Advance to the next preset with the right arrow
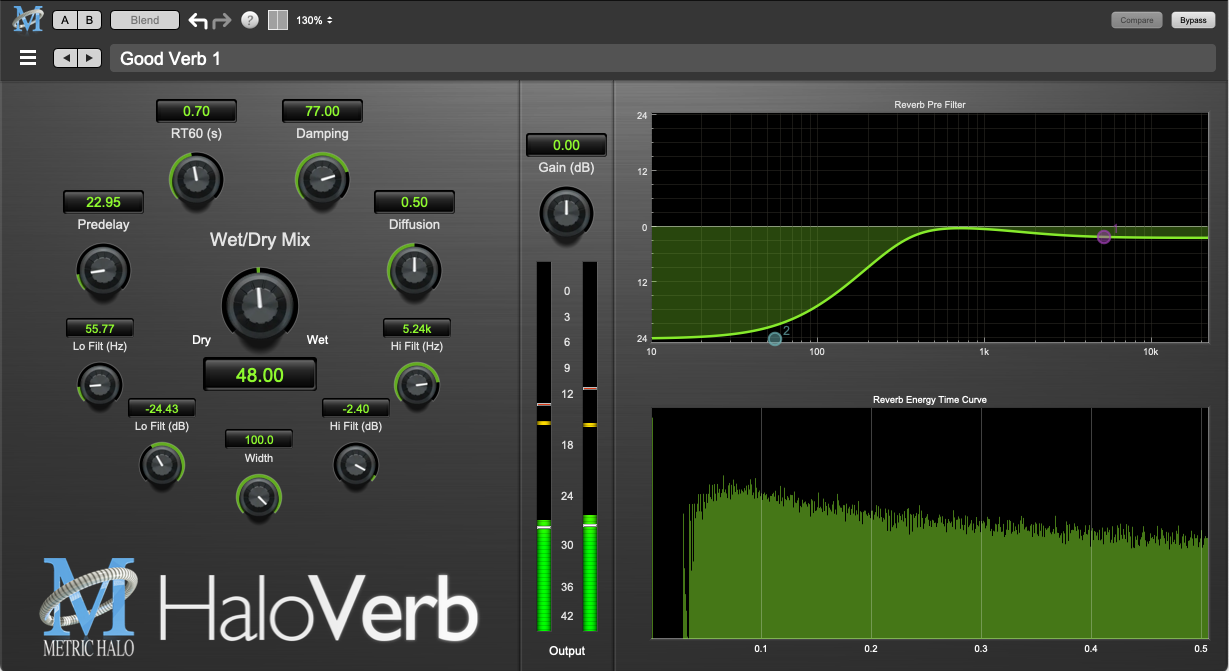1229x671 pixels. tap(90, 58)
